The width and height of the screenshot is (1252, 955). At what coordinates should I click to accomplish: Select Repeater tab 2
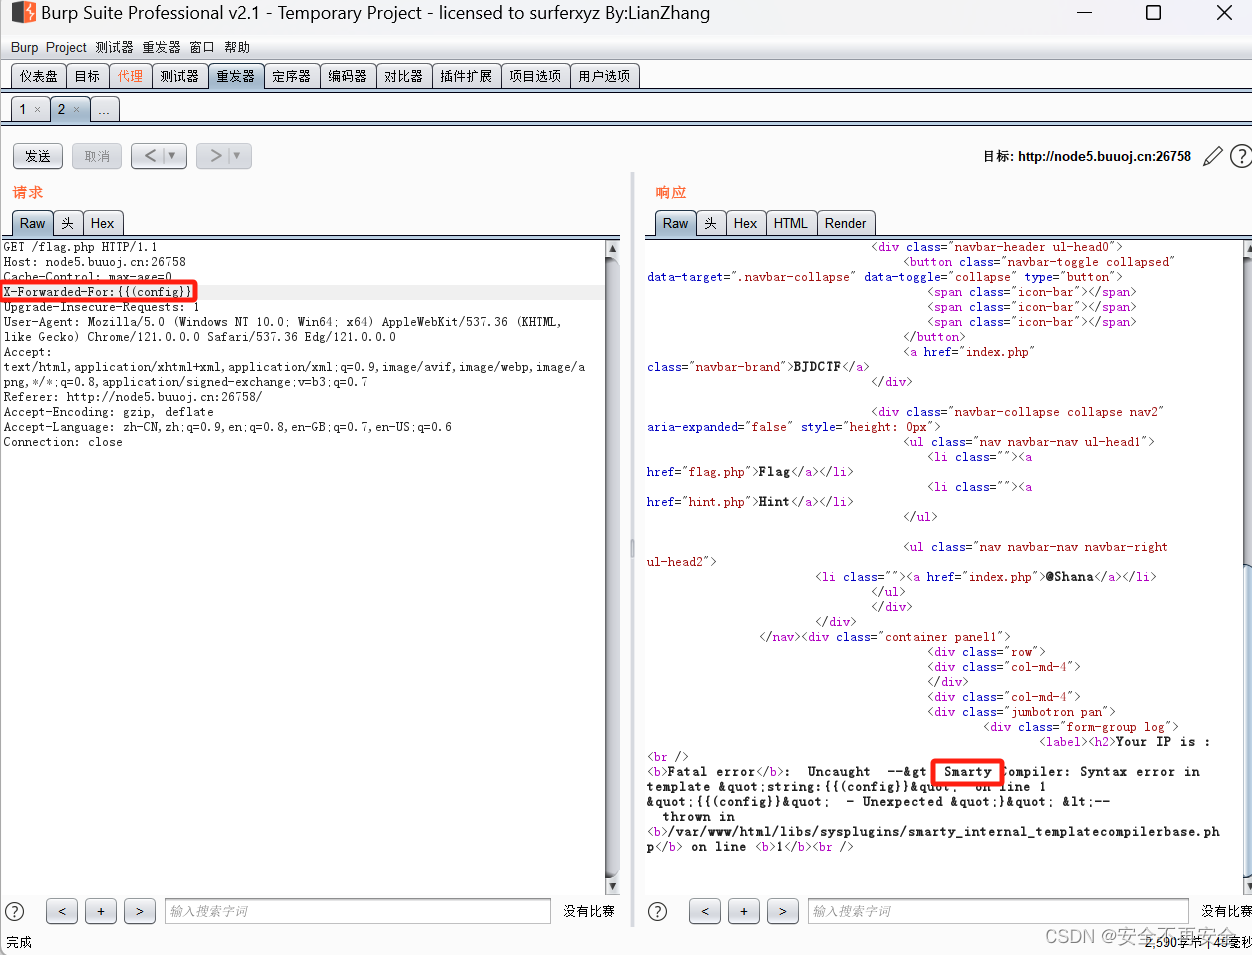tap(61, 109)
